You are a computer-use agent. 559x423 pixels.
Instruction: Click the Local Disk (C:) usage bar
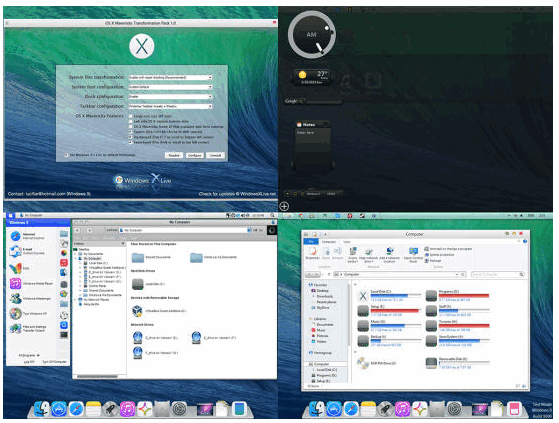pos(396,296)
